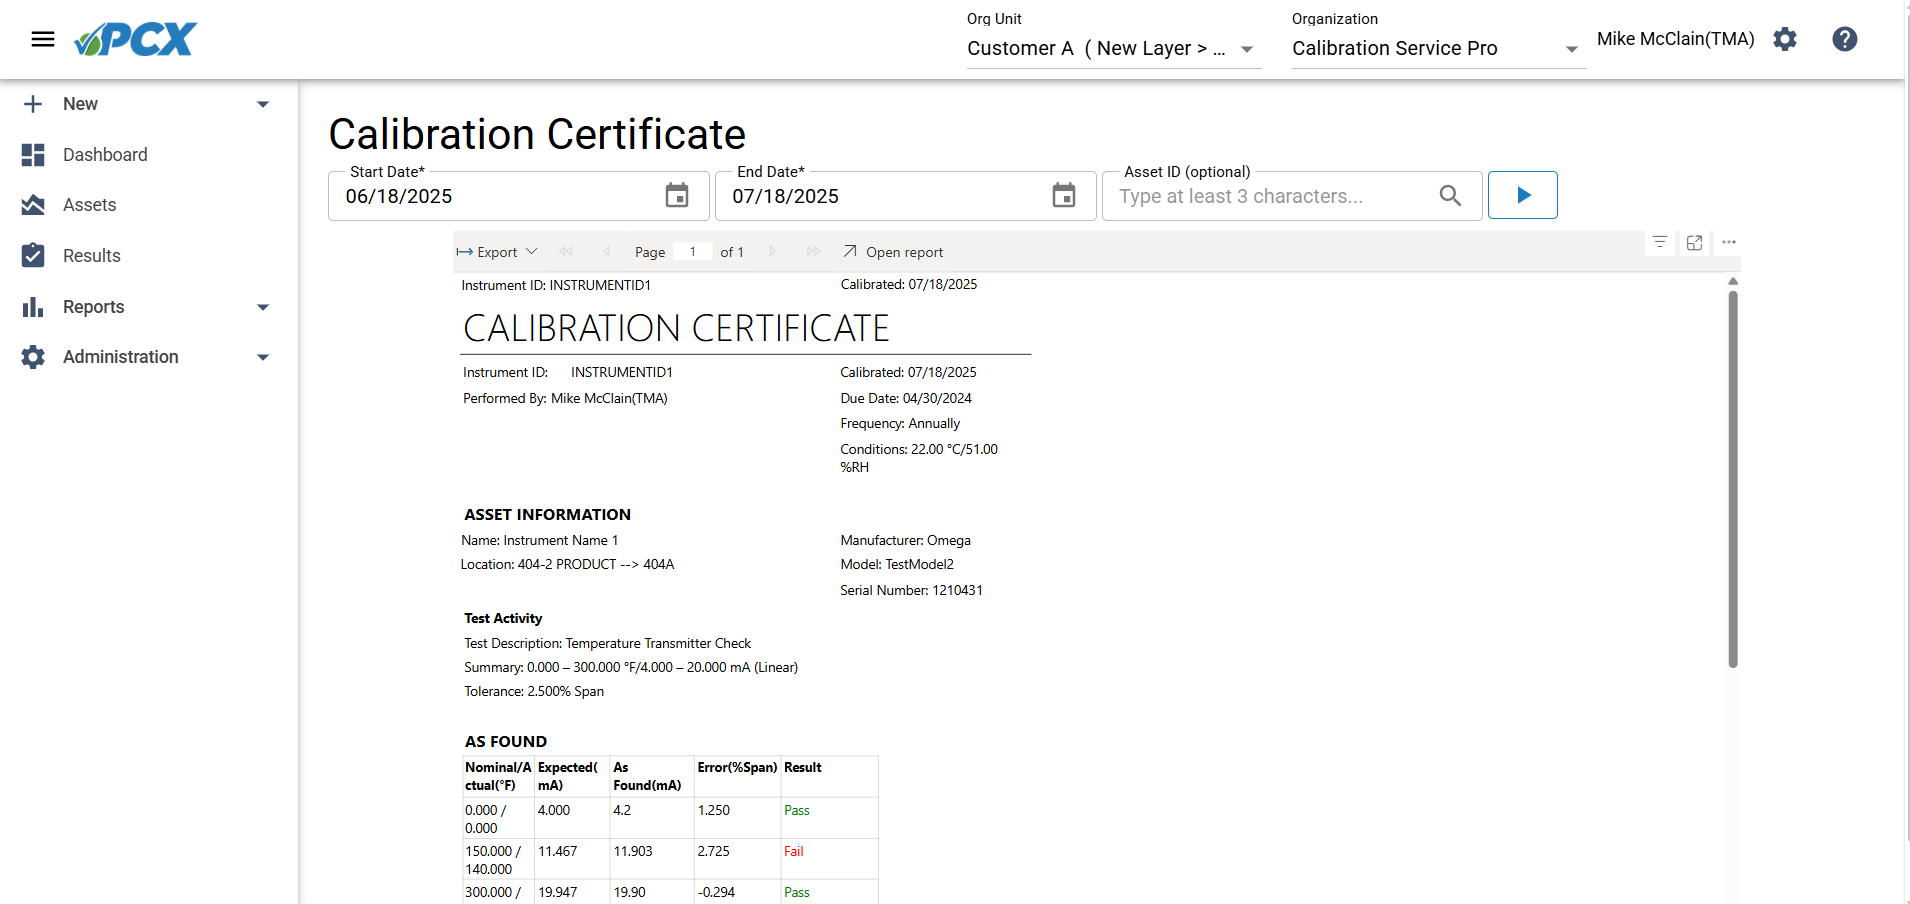The width and height of the screenshot is (1910, 904).
Task: Click the report vertical scrollbar thumb
Action: pos(1733,478)
